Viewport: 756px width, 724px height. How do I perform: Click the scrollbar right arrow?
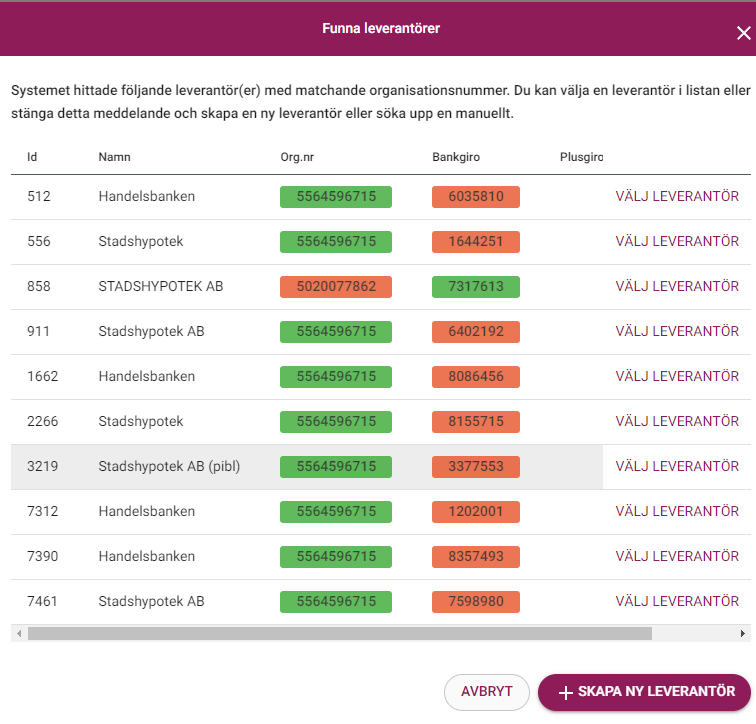pos(743,633)
